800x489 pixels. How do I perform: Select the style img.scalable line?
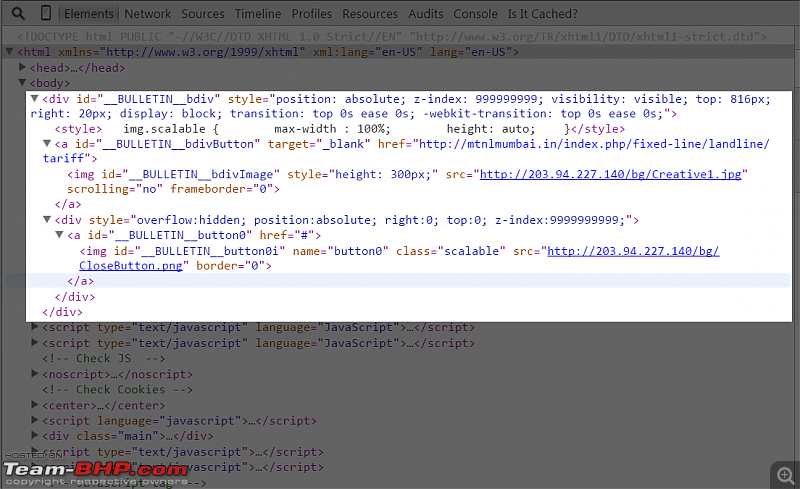click(x=340, y=129)
